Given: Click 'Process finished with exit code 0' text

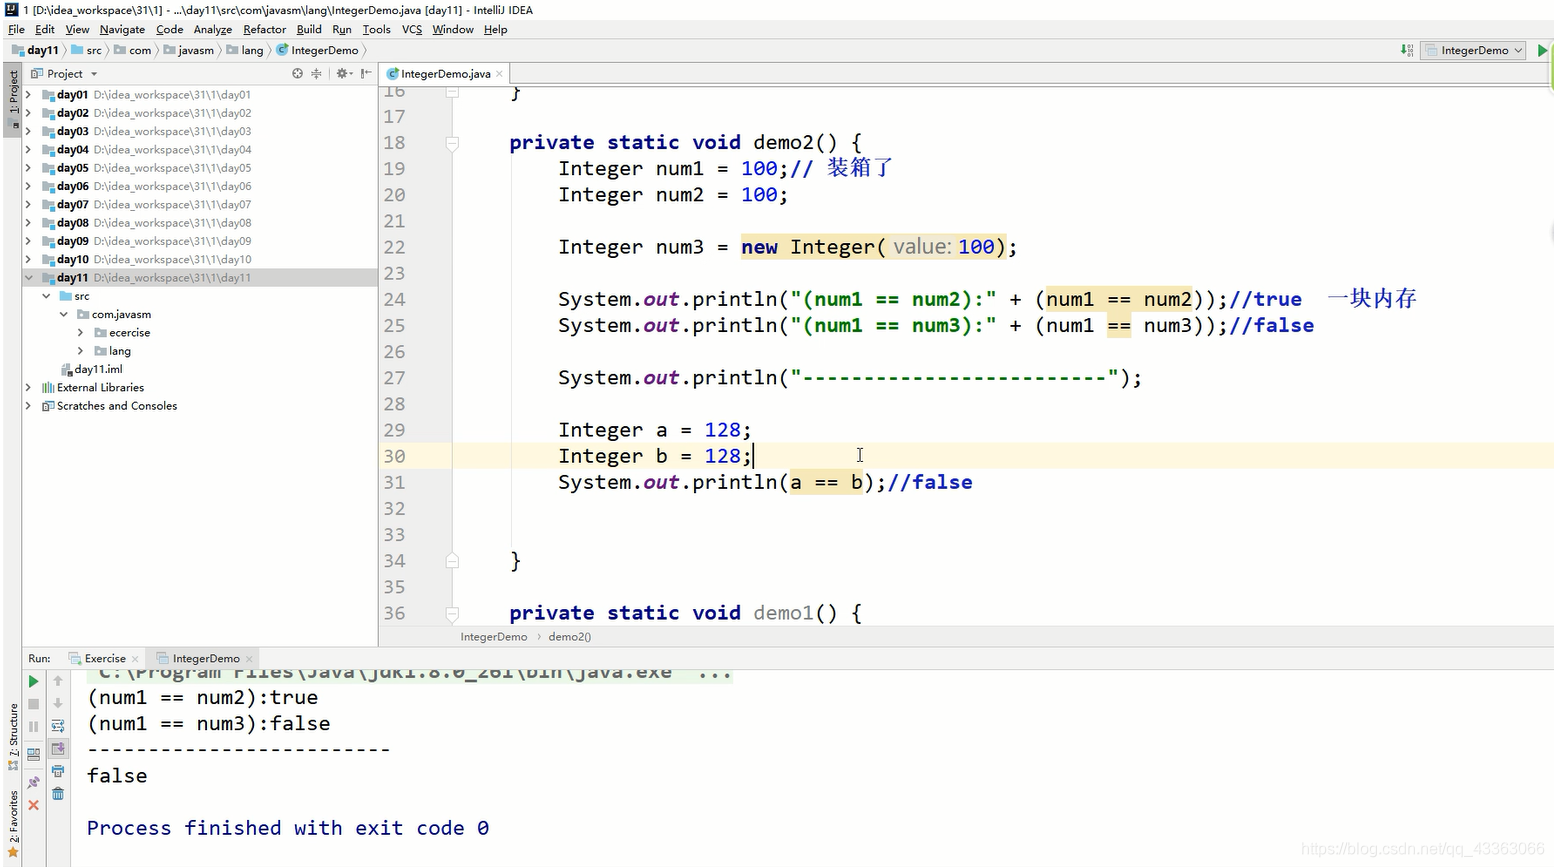Looking at the screenshot, I should pyautogui.click(x=288, y=828).
